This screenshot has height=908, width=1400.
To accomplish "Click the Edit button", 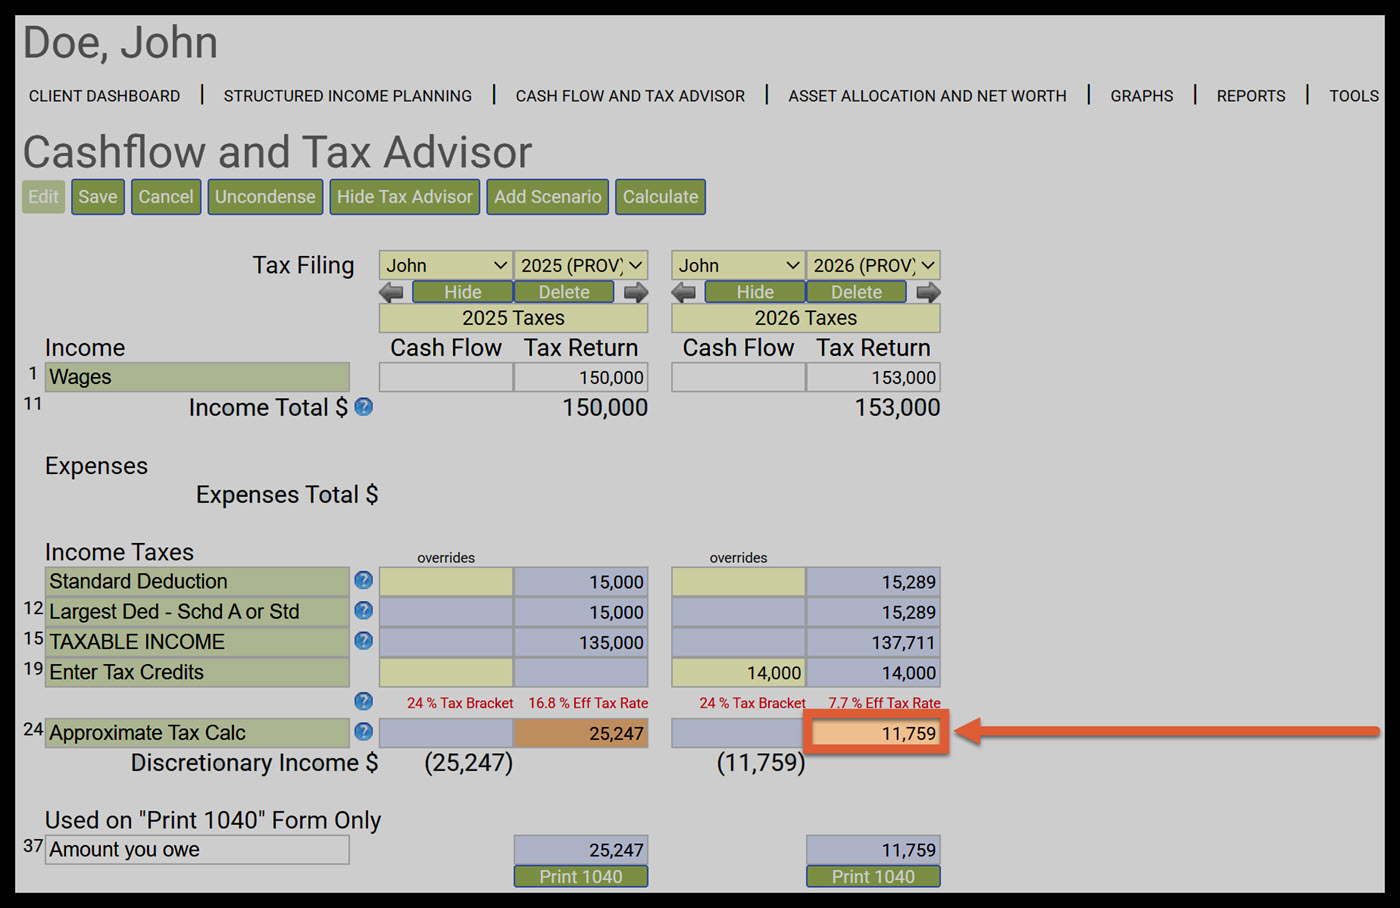I will pos(43,197).
